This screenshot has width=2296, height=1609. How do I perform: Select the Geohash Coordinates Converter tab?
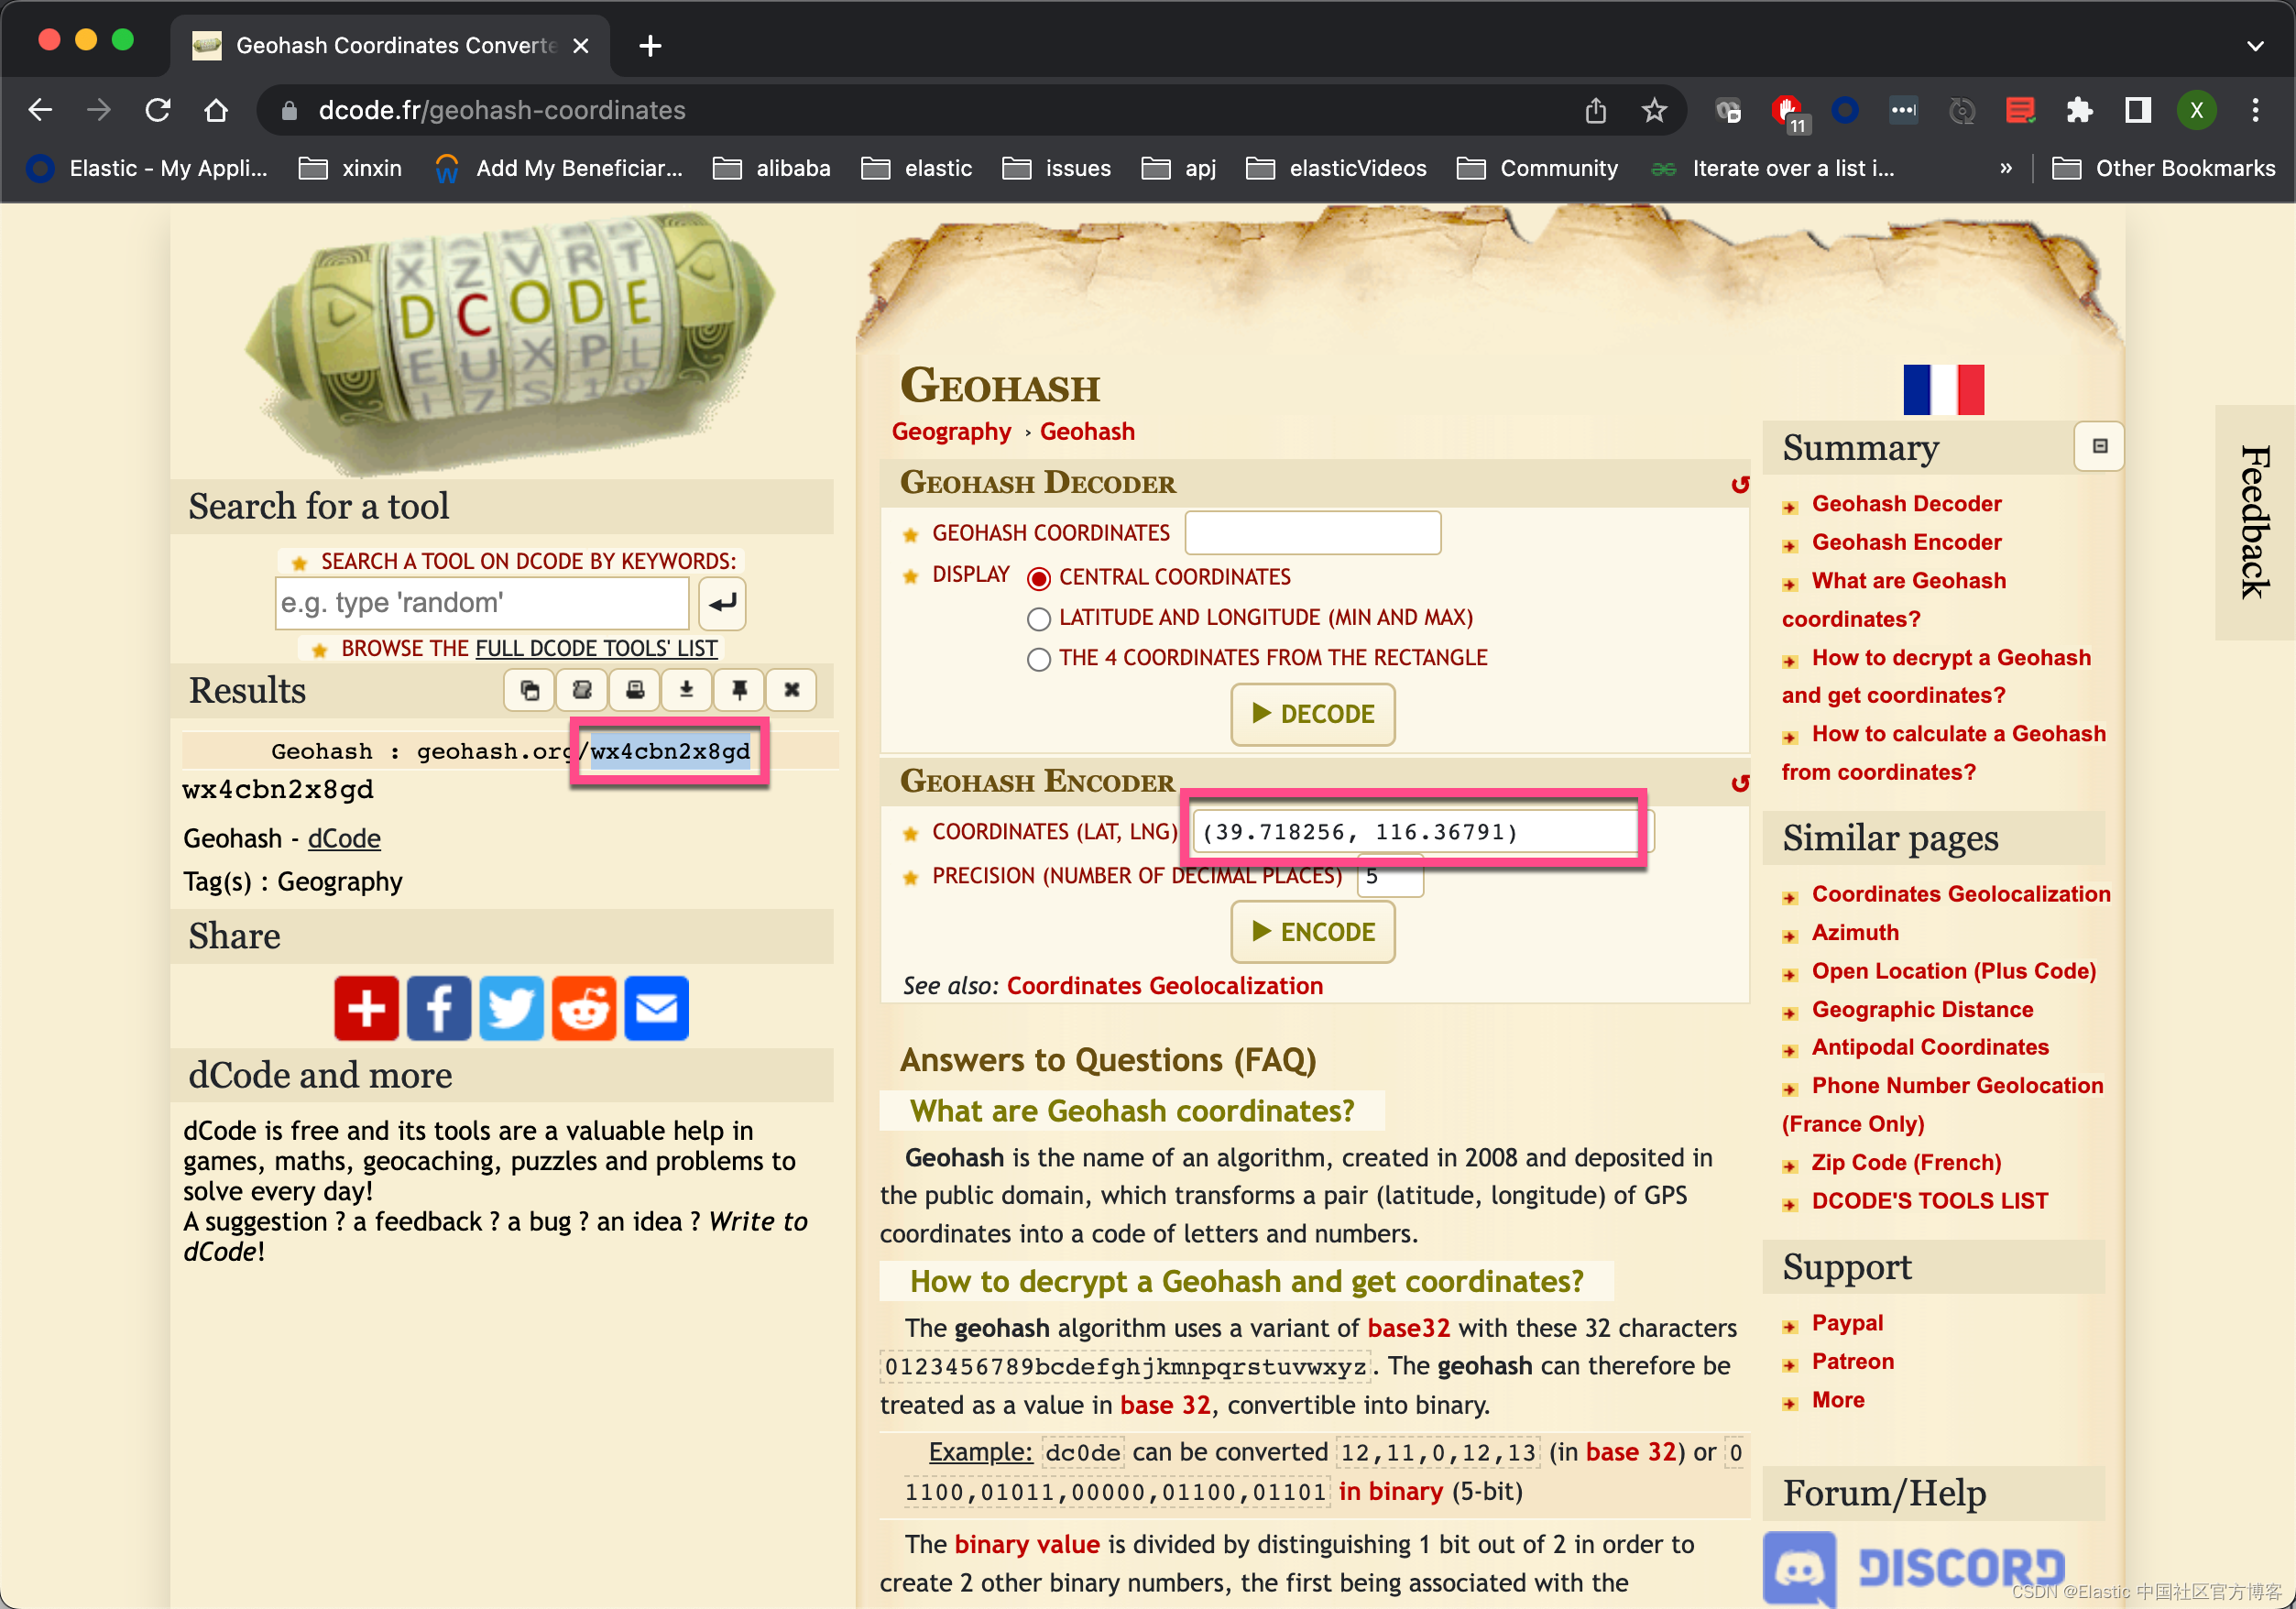click(x=390, y=45)
